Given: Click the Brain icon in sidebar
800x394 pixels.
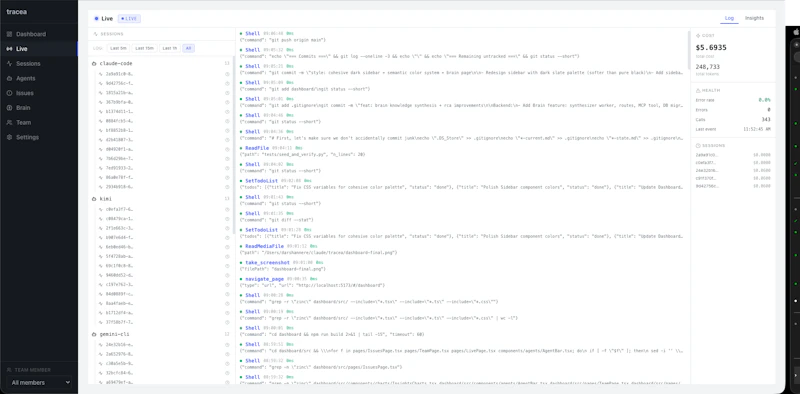Looking at the screenshot, I should pyautogui.click(x=9, y=108).
